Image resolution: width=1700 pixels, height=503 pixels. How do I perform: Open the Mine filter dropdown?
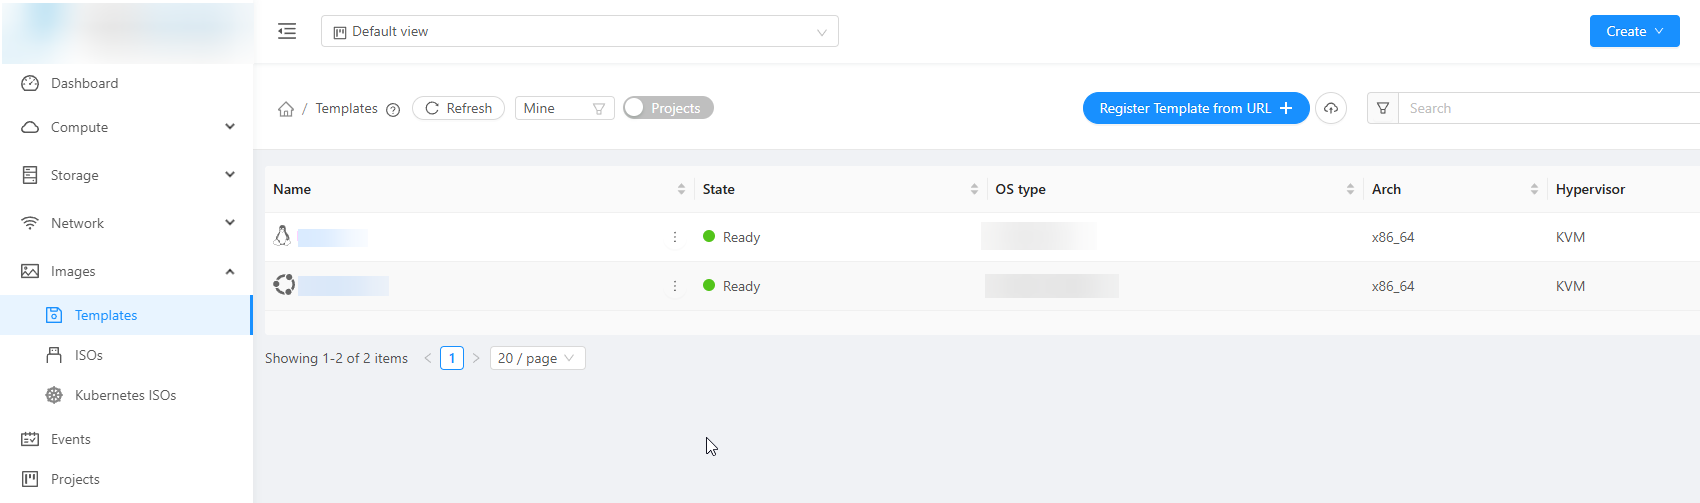coord(564,108)
